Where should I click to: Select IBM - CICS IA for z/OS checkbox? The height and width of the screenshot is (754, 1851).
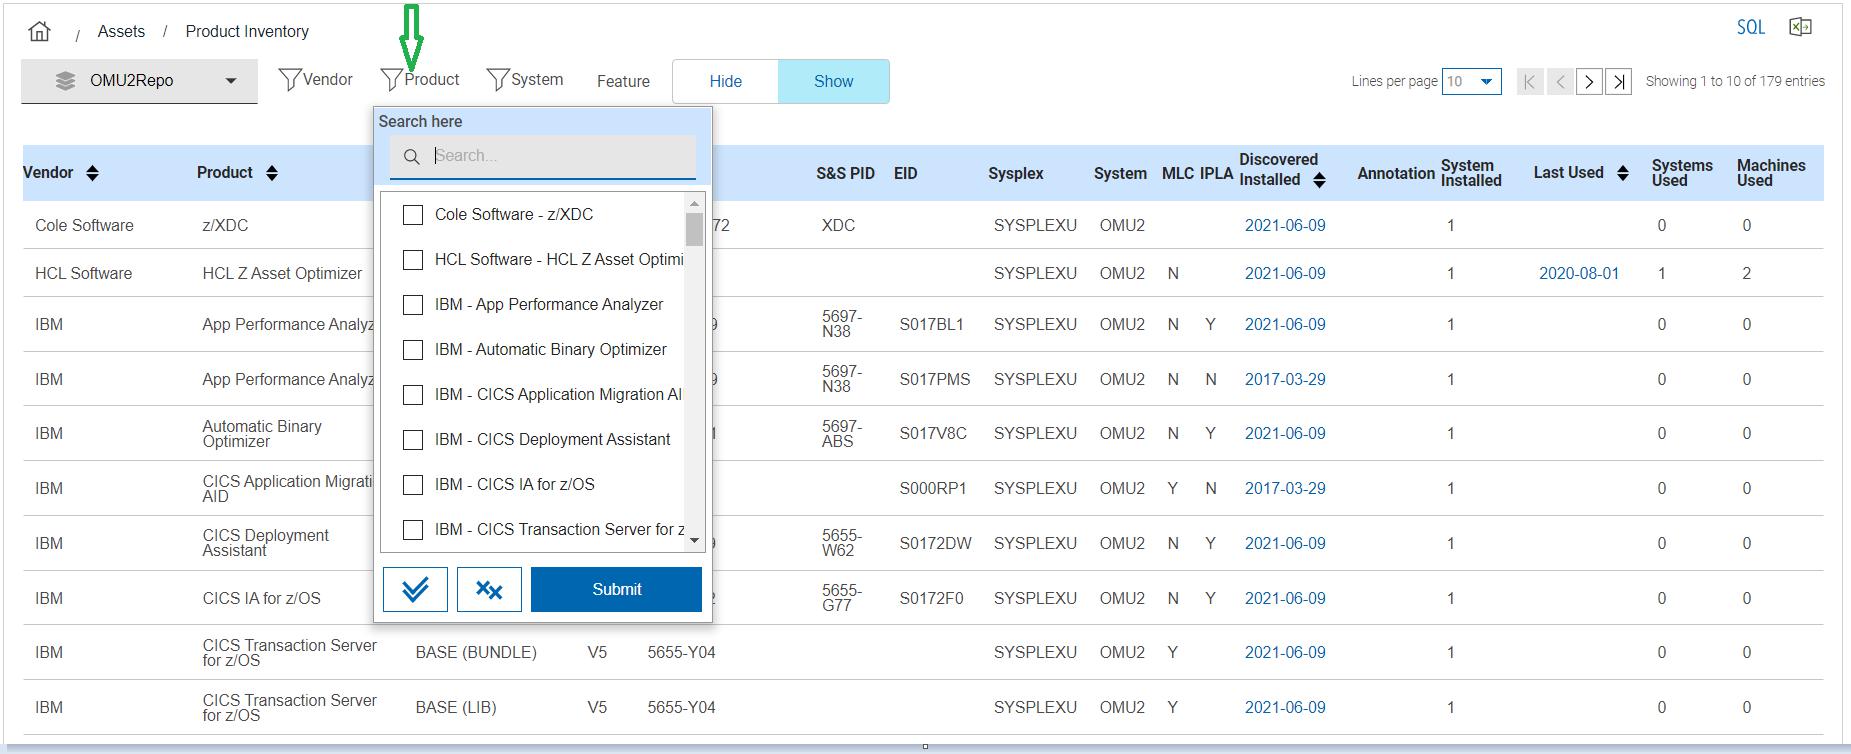coord(413,484)
